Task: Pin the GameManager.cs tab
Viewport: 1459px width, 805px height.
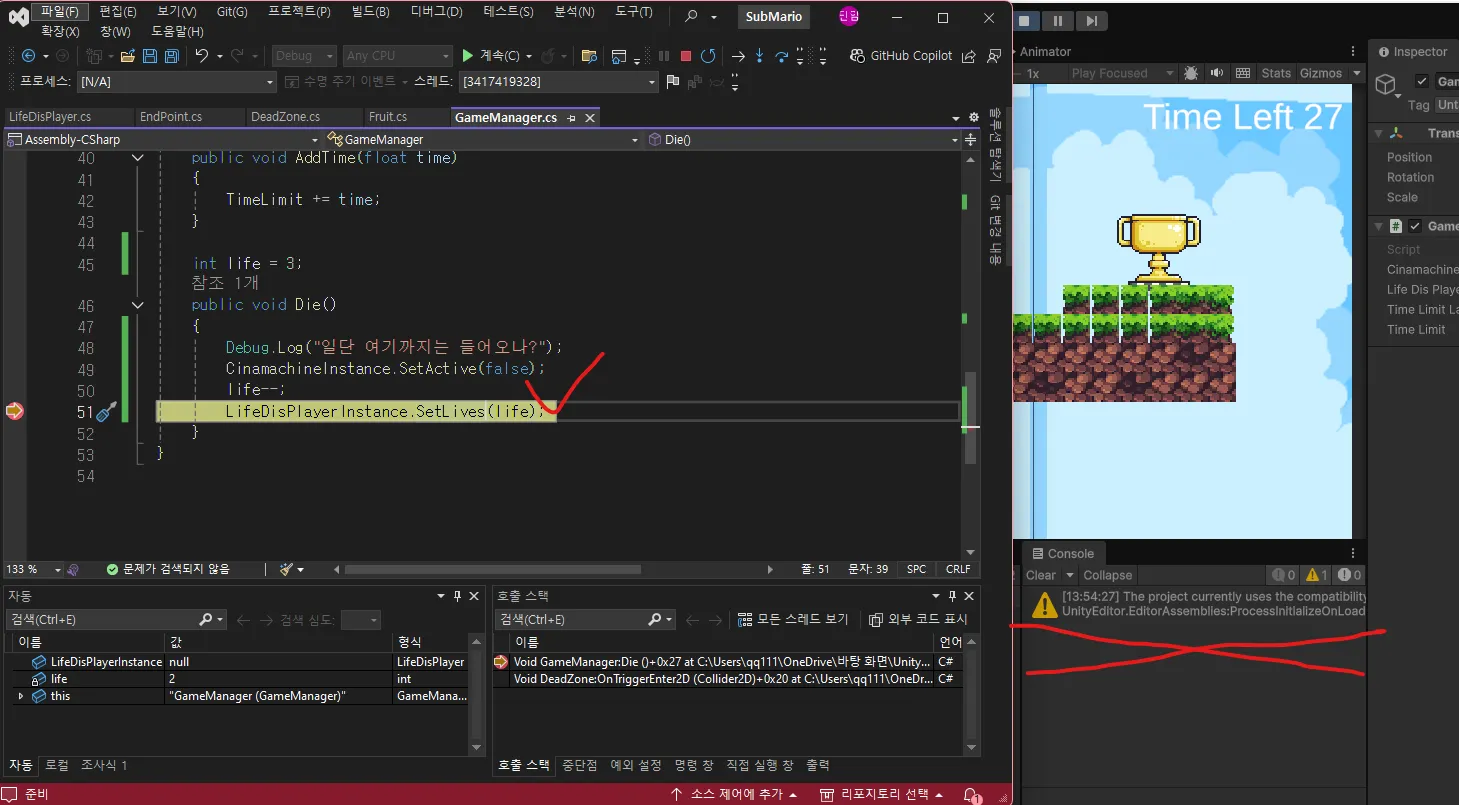Action: [572, 118]
